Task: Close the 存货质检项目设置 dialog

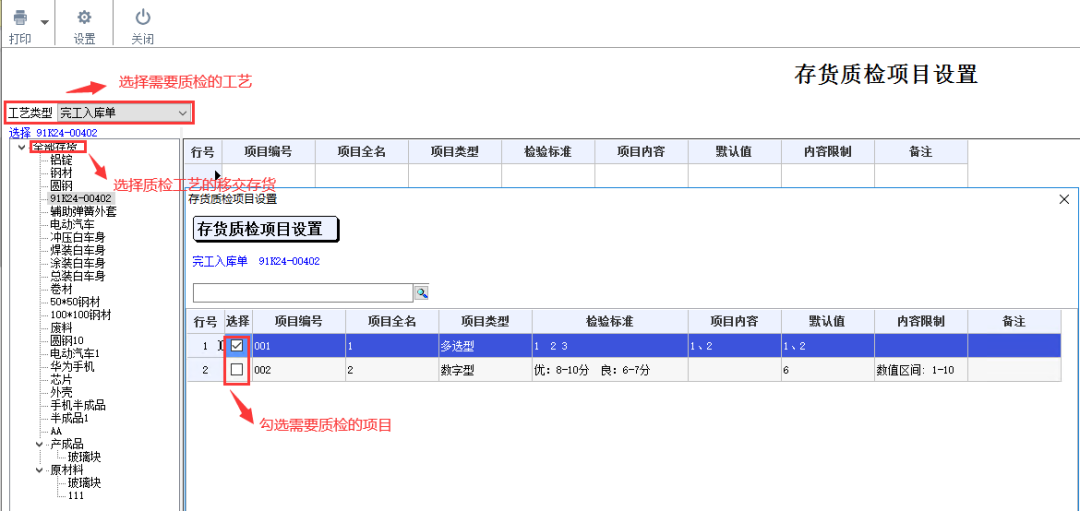Action: [1063, 199]
